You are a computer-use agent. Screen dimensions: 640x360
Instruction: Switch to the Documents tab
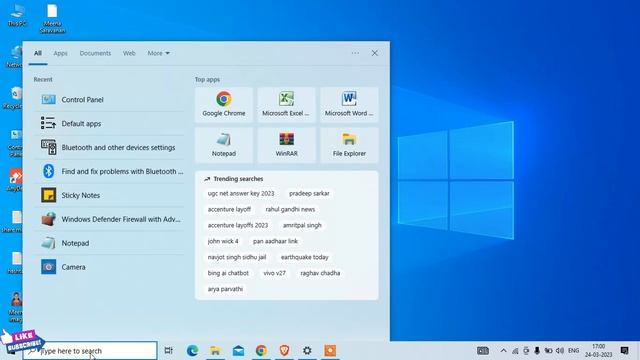point(95,53)
